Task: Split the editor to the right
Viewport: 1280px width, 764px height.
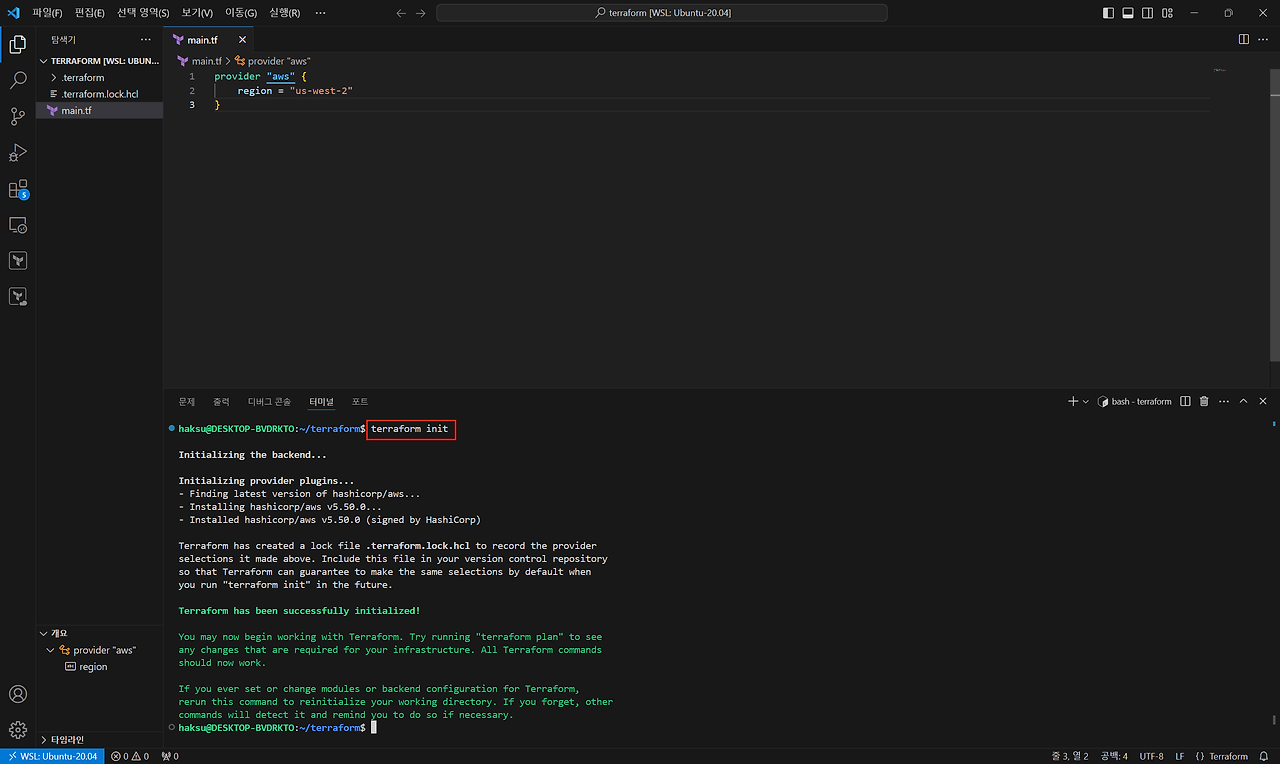Action: click(1243, 39)
